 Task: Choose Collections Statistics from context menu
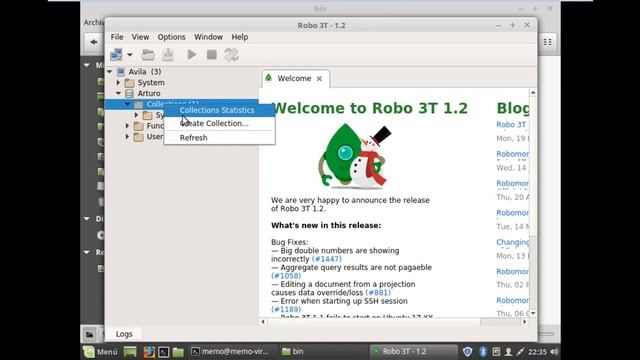point(220,110)
